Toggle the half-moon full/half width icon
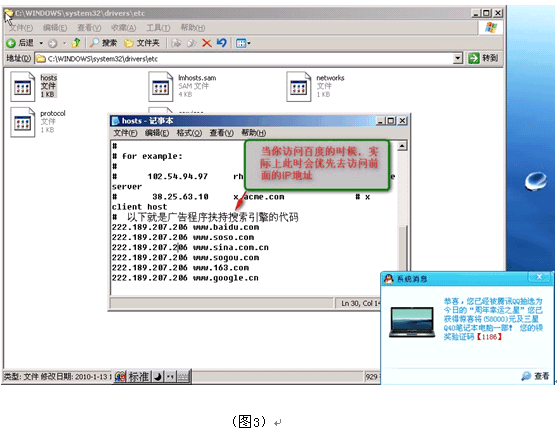Image resolution: width=557 pixels, height=442 pixels. pos(158,377)
